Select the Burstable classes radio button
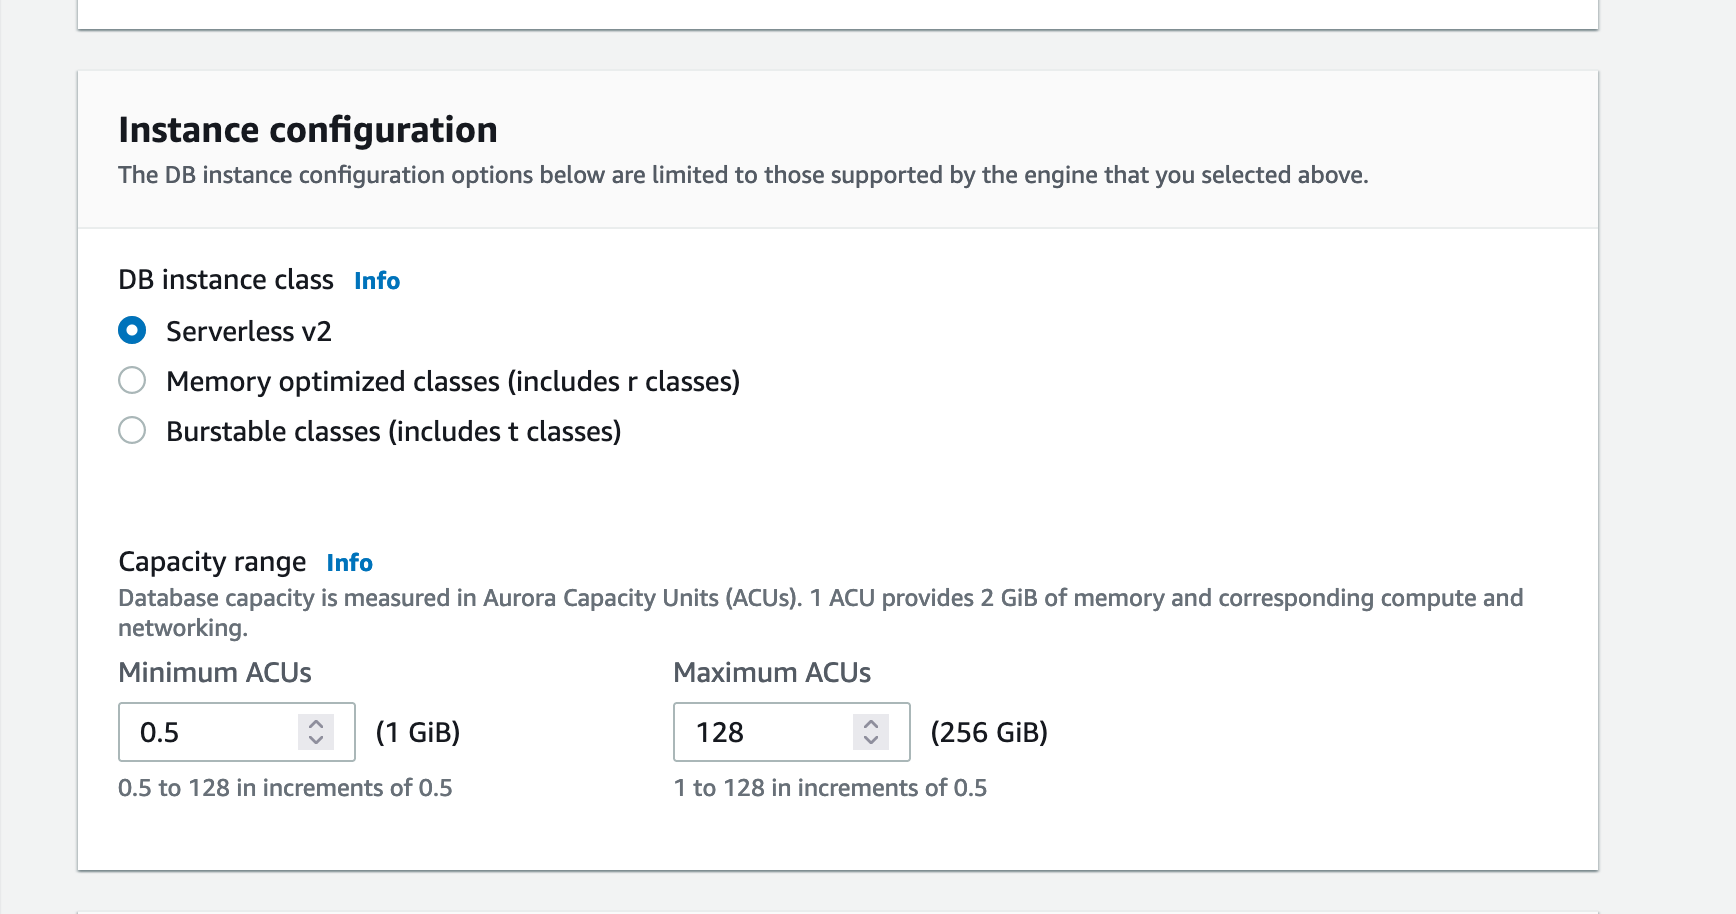 point(132,431)
